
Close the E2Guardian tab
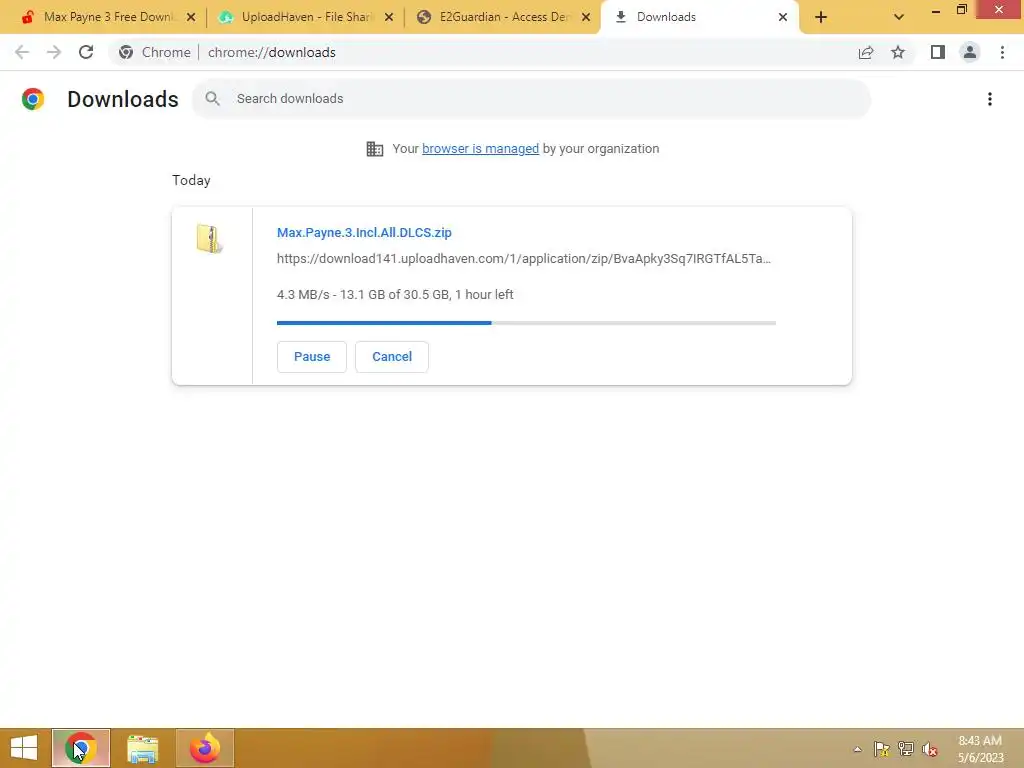click(586, 18)
